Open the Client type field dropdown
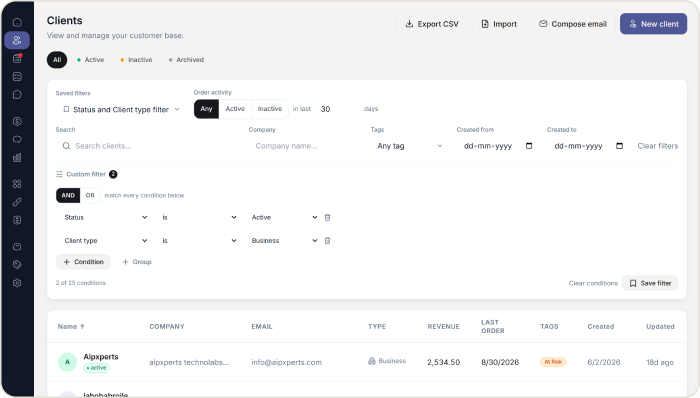The image size is (700, 398). (106, 240)
